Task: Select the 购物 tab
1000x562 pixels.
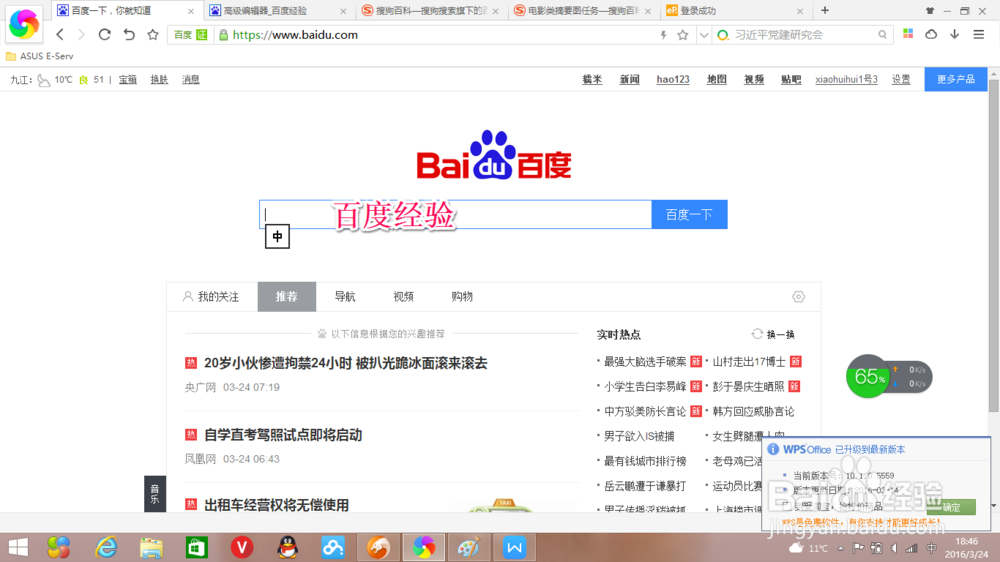Action: (462, 297)
